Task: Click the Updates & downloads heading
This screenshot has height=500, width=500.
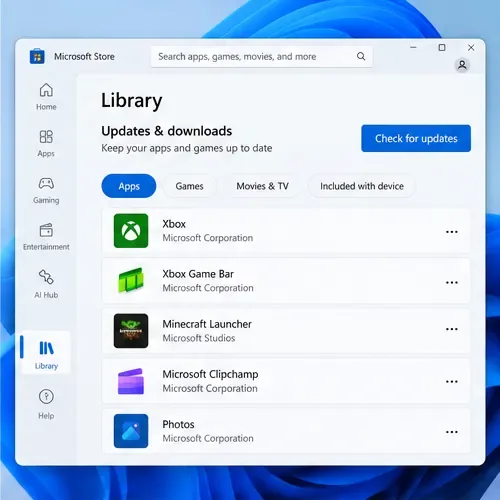Action: pyautogui.click(x=167, y=131)
